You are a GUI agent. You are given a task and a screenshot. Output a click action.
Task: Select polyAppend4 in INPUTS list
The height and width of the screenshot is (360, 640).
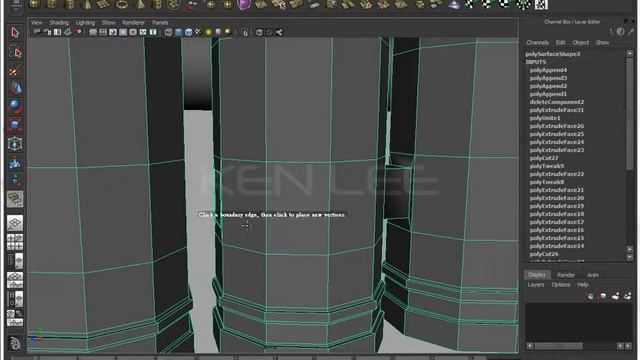tap(548, 70)
